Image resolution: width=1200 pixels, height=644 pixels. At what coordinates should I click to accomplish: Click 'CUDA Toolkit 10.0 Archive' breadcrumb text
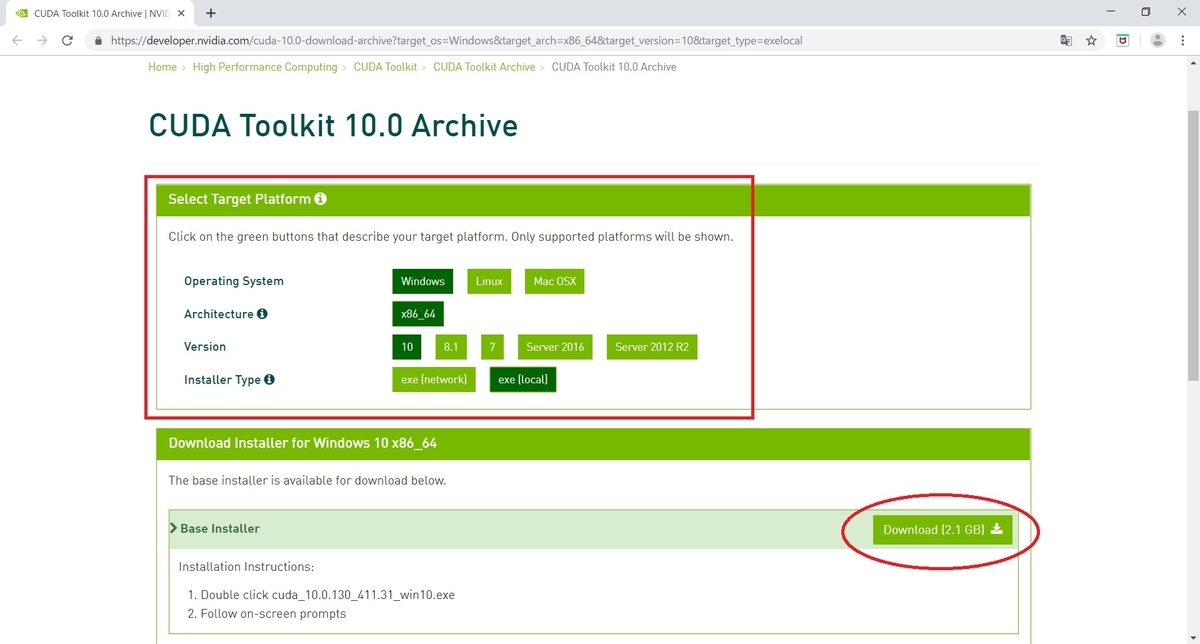pyautogui.click(x=614, y=67)
